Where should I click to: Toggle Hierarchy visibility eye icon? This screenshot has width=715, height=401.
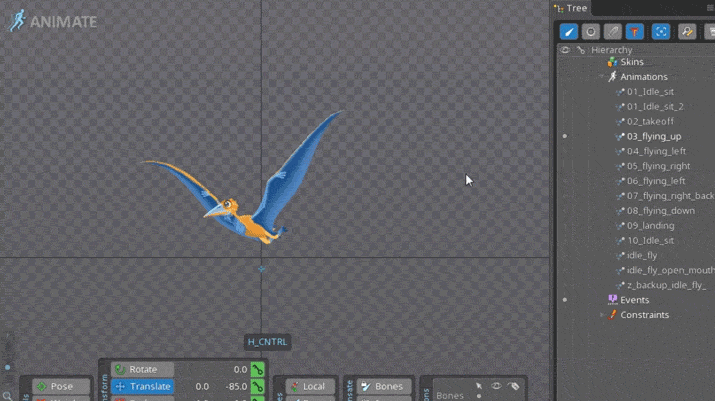(x=565, y=50)
